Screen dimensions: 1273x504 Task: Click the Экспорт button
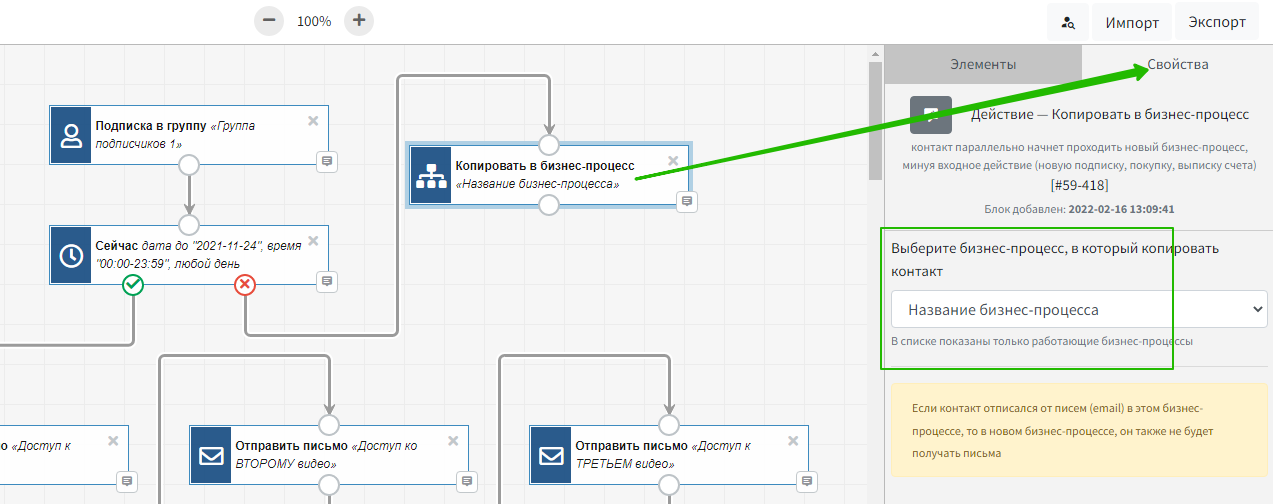point(1217,22)
